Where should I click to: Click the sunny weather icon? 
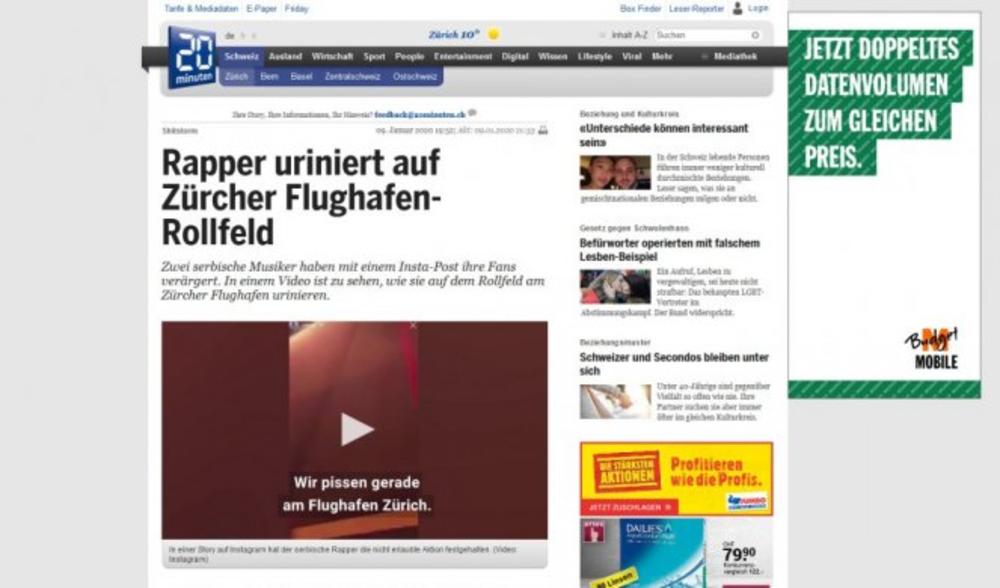[493, 34]
